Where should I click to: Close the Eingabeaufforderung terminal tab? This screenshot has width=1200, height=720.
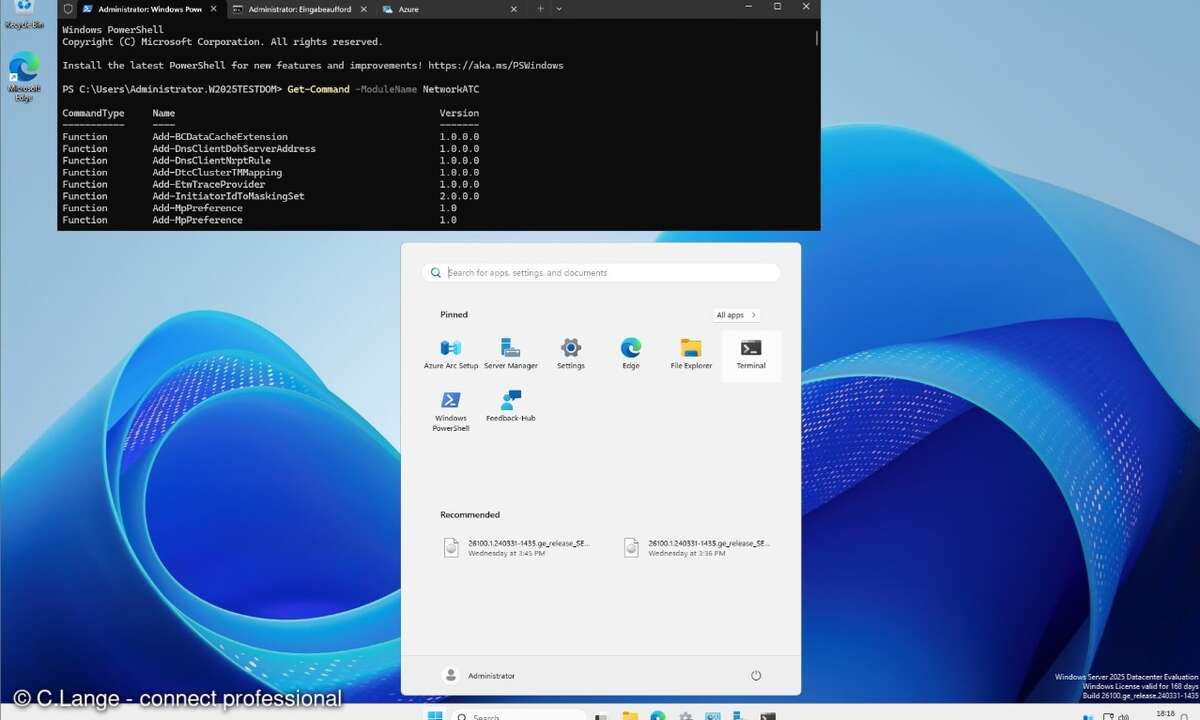click(x=363, y=9)
